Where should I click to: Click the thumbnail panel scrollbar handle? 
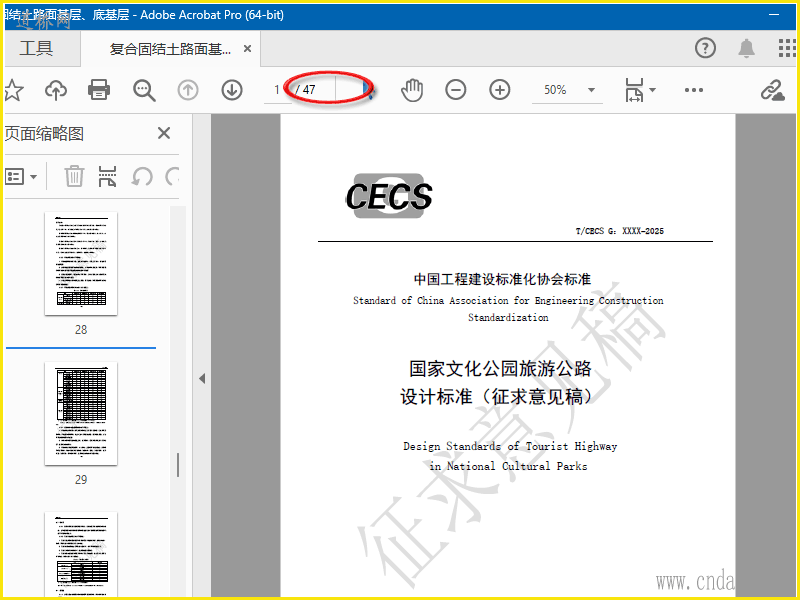coord(178,465)
